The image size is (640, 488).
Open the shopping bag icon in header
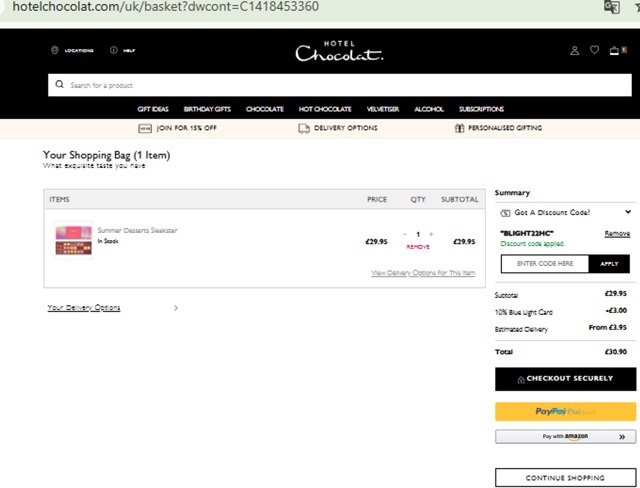pyautogui.click(x=614, y=51)
